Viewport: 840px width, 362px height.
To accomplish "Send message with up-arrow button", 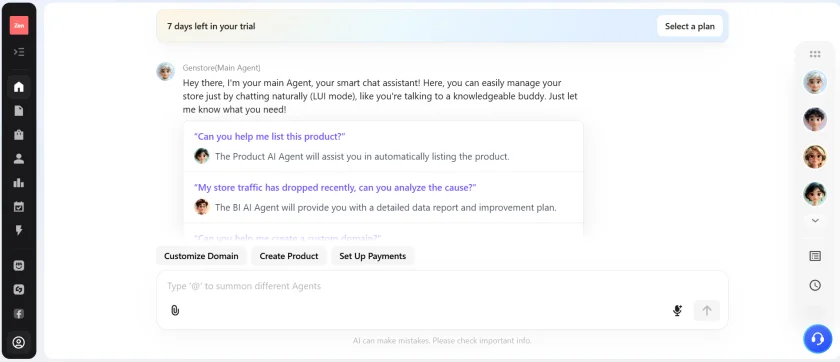I will [x=707, y=311].
